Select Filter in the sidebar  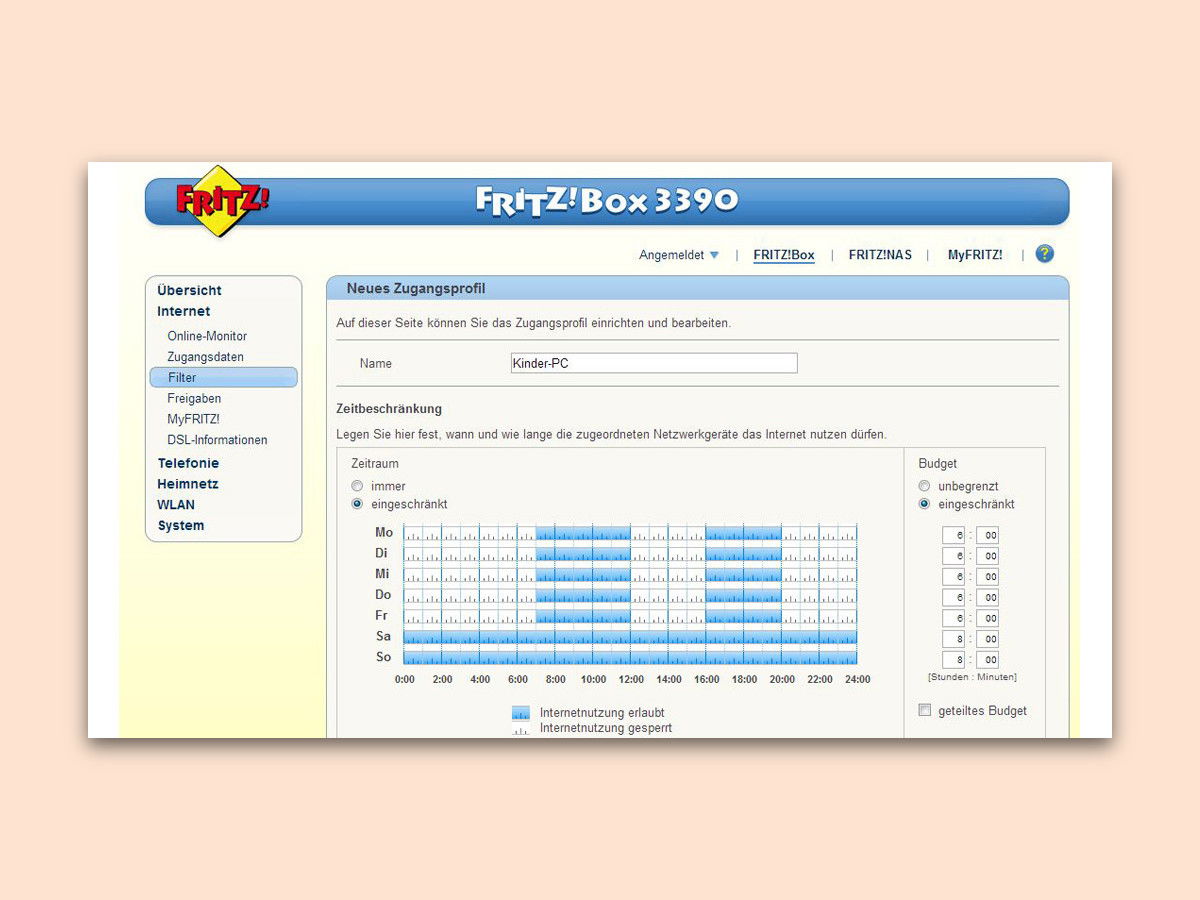coord(224,377)
